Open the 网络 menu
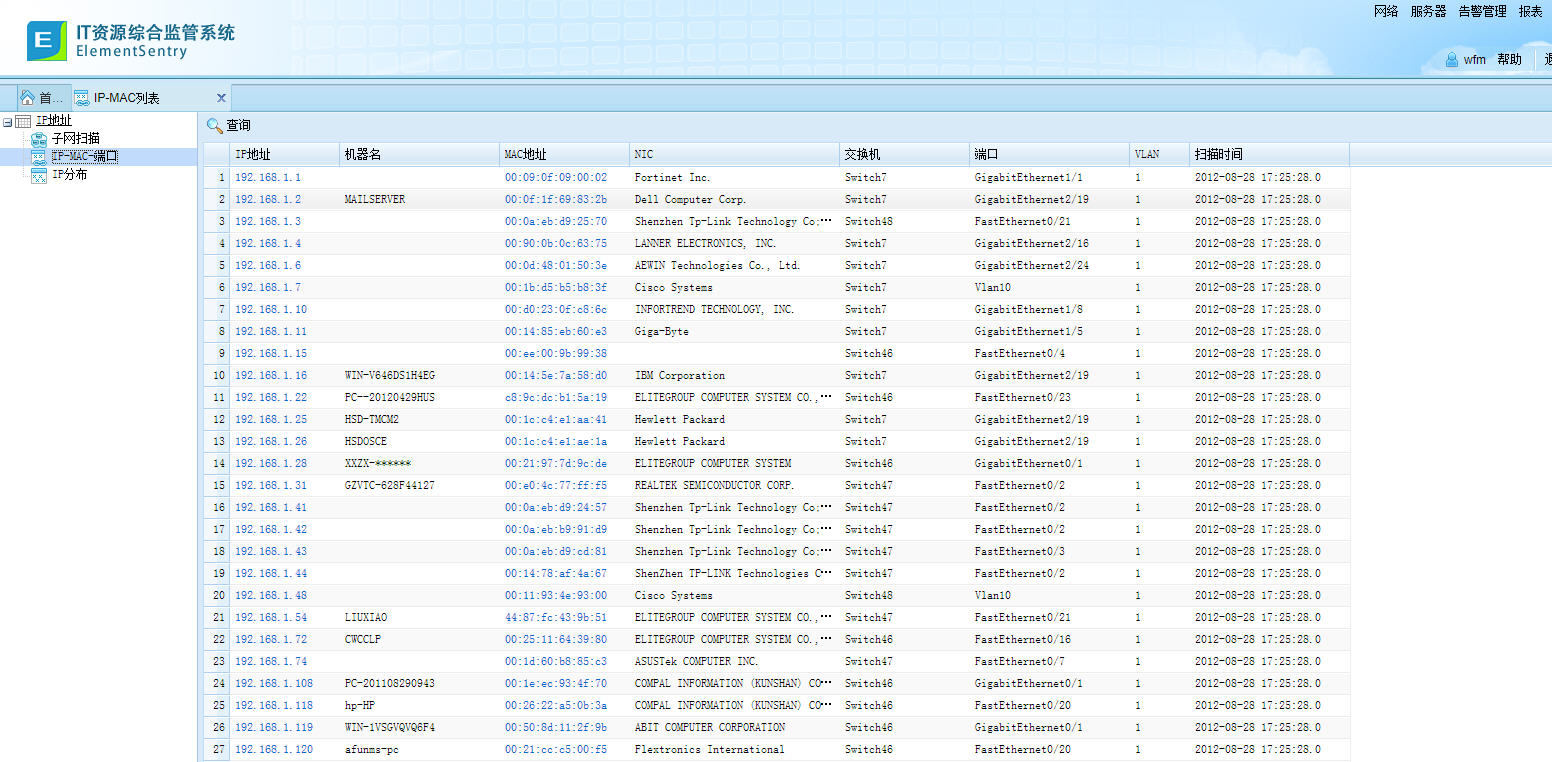 pyautogui.click(x=1386, y=12)
